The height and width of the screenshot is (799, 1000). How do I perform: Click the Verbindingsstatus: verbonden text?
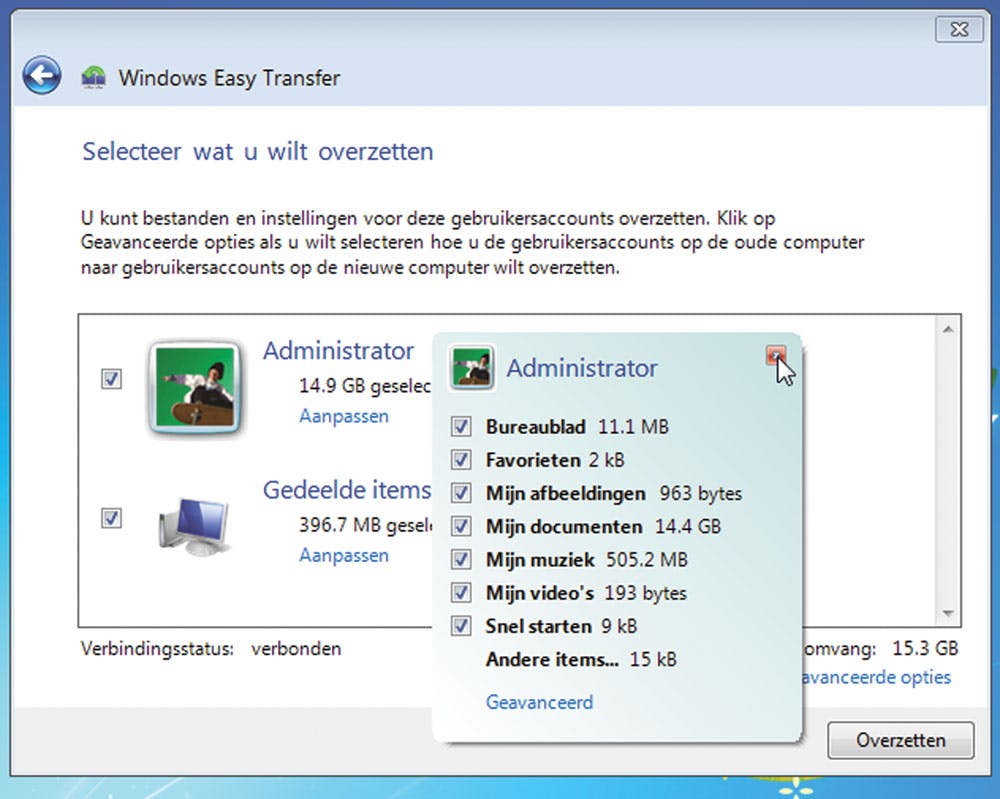(211, 649)
